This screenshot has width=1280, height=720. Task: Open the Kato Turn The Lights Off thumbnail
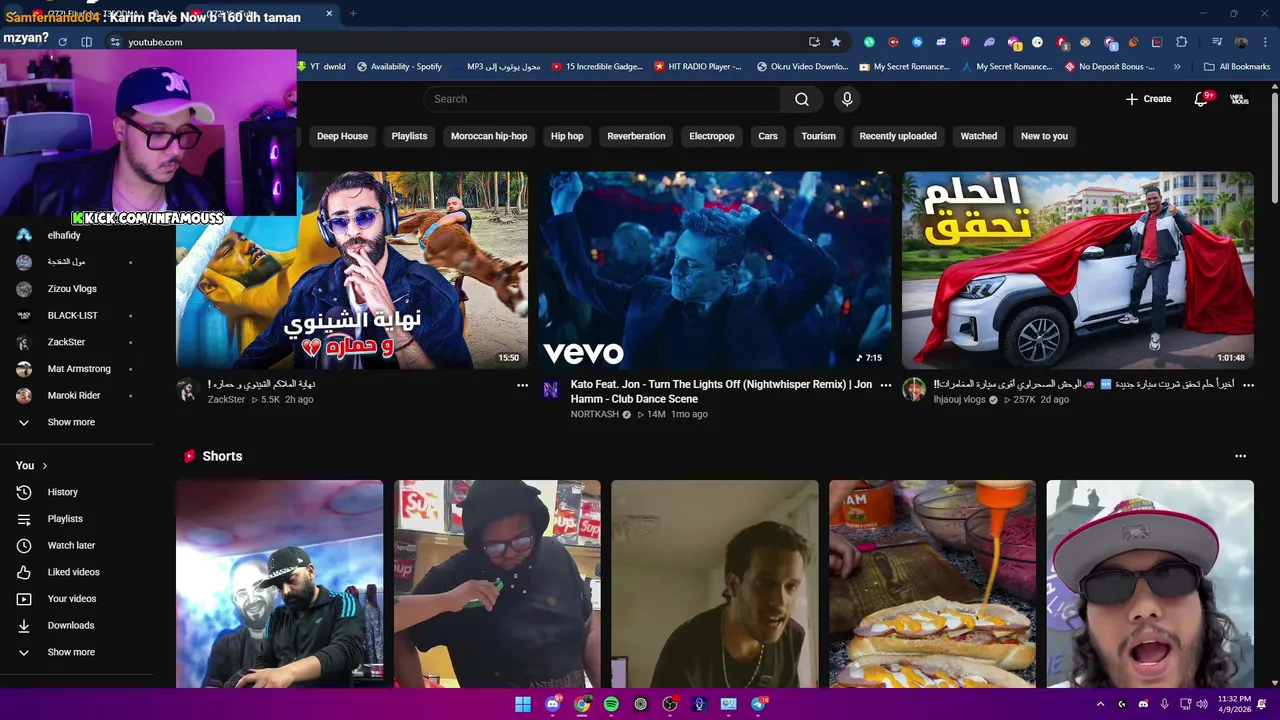[715, 270]
